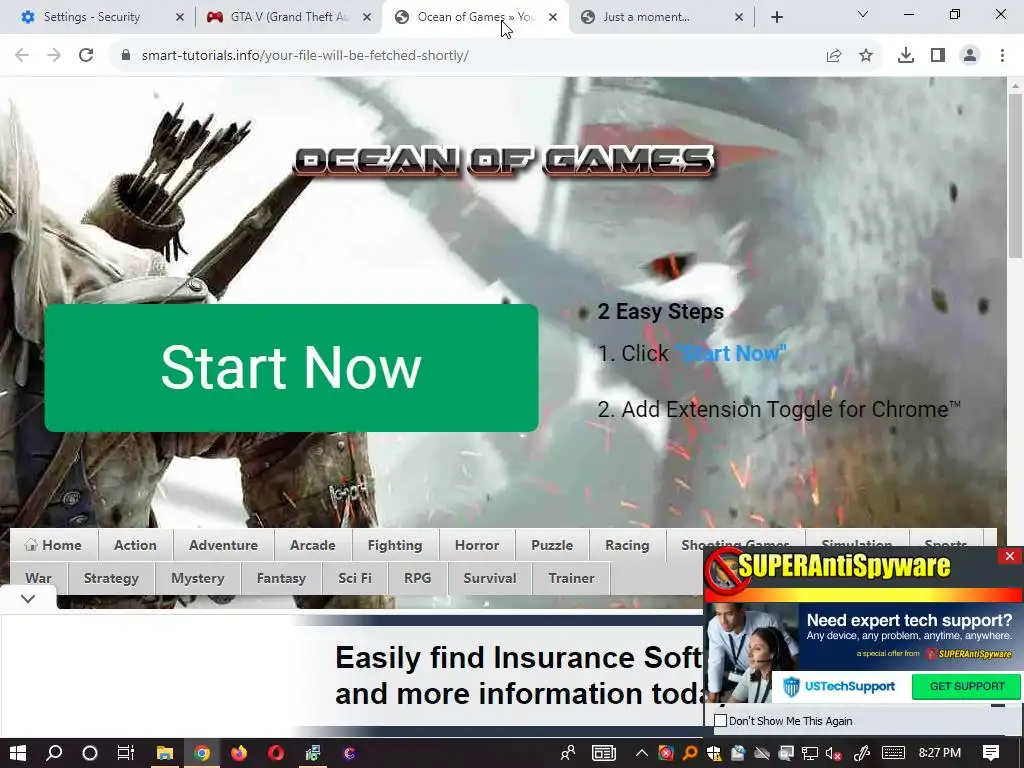
Task: Open File Explorer from taskbar
Action: (165, 753)
